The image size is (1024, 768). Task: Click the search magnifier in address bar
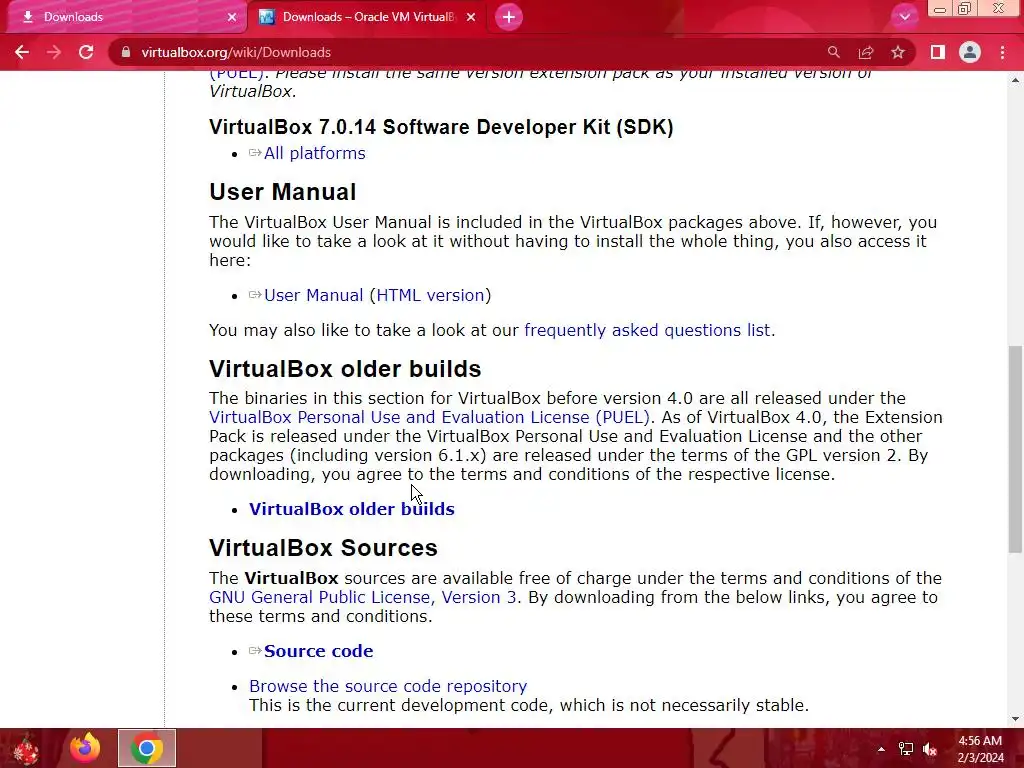(833, 52)
